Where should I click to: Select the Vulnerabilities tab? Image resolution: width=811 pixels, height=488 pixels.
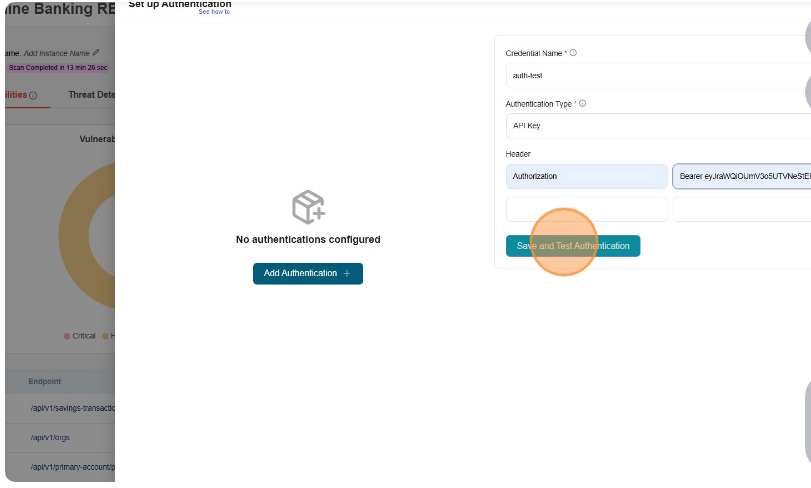pos(14,95)
